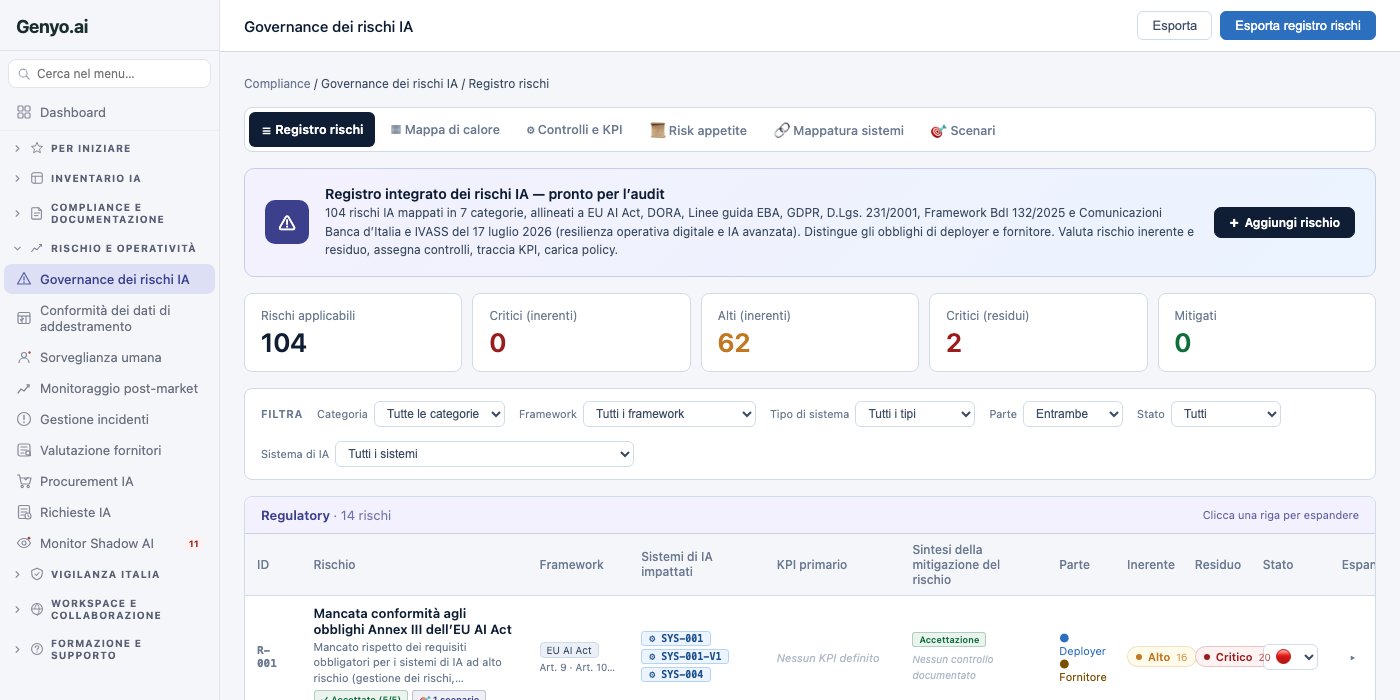The image size is (1400, 700).
Task: Open Governance dei rischi IA breadcrumb
Action: 389,84
